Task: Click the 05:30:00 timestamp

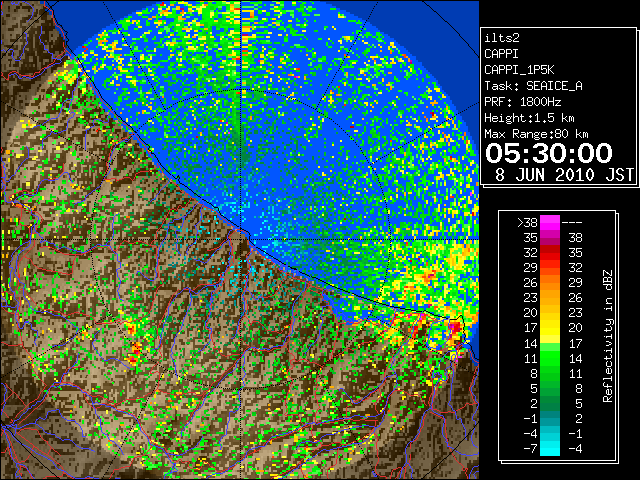Action: click(549, 153)
